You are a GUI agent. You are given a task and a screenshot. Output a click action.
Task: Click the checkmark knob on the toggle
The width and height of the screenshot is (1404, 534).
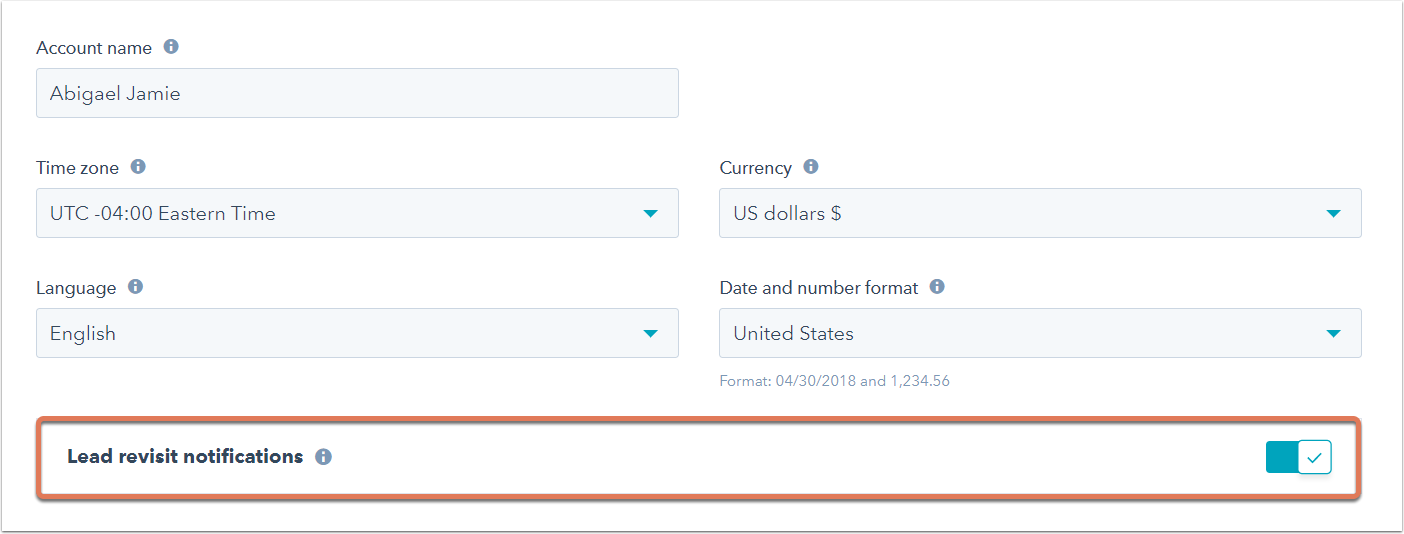coord(1315,457)
